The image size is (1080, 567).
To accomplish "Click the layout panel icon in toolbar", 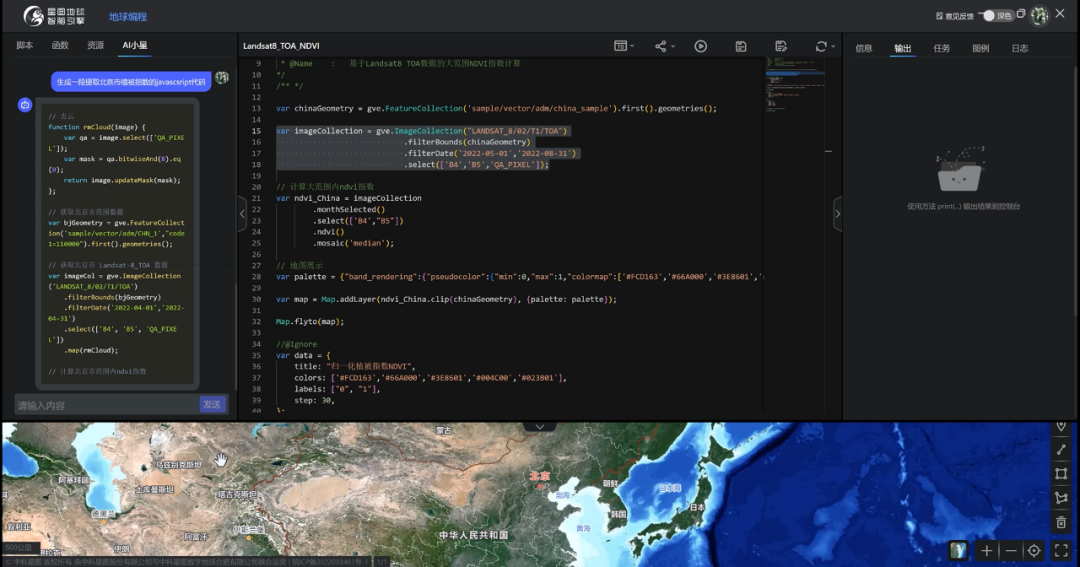I will coord(620,46).
